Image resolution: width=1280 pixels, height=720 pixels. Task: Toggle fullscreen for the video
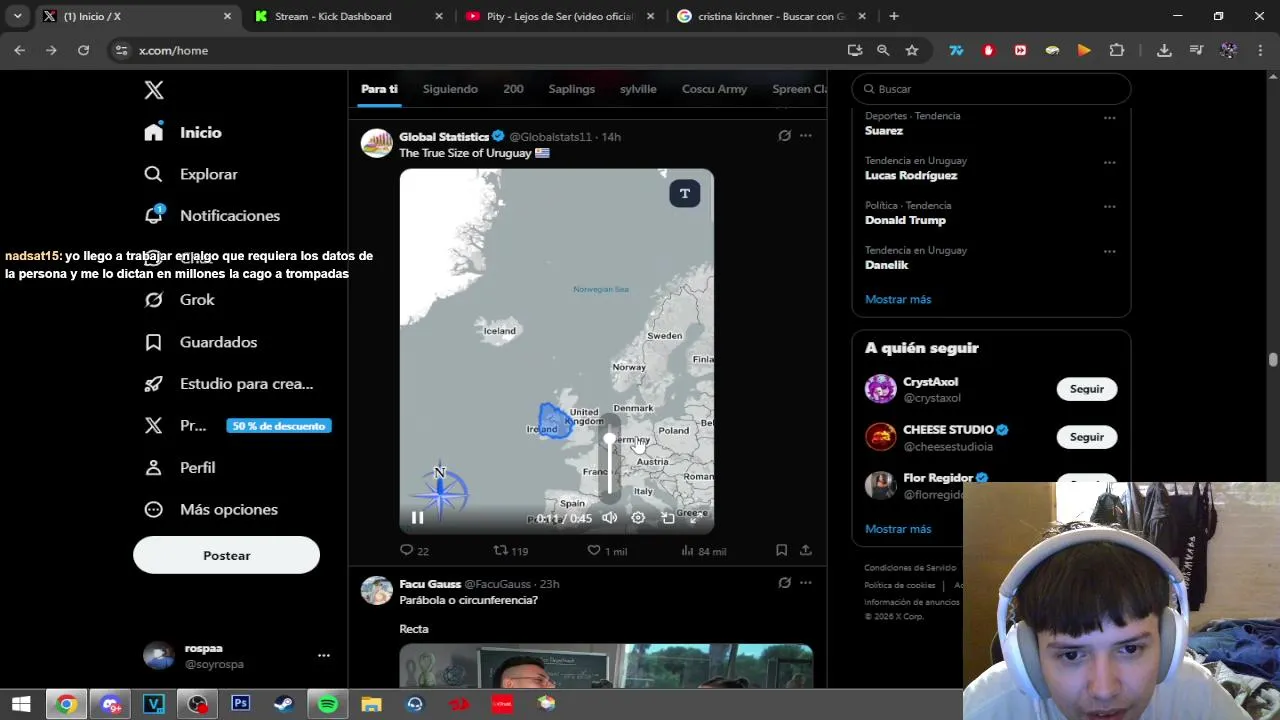pos(695,518)
